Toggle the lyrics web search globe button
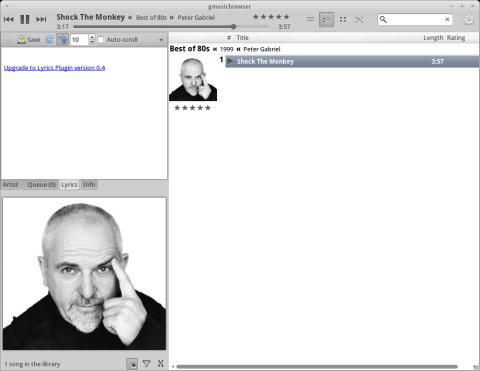This screenshot has height=371, width=480. point(62,40)
